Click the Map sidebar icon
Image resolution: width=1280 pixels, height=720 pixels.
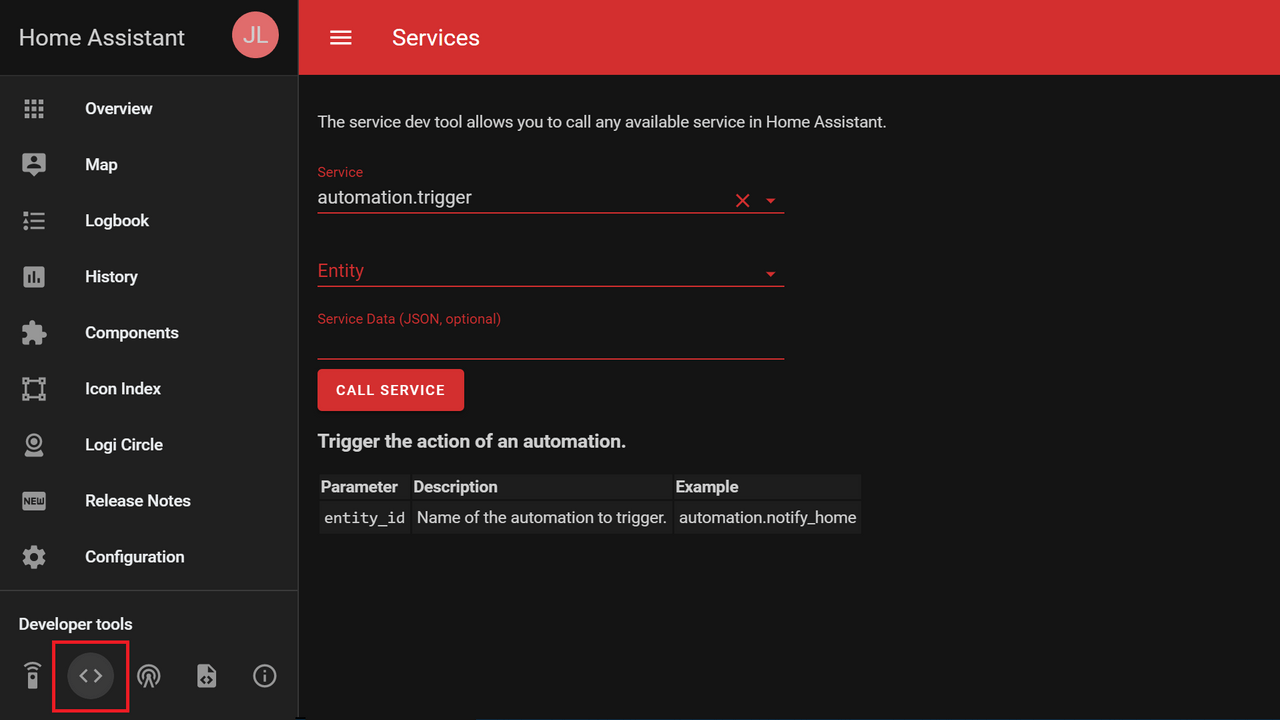[34, 165]
